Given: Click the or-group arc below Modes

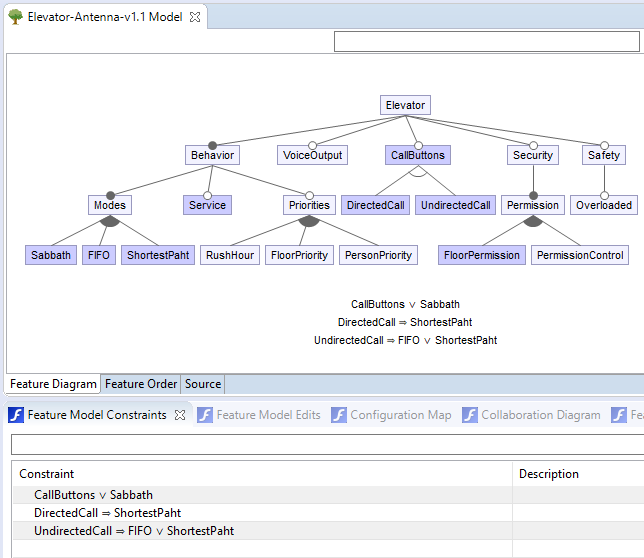Looking at the screenshot, I should click(110, 221).
